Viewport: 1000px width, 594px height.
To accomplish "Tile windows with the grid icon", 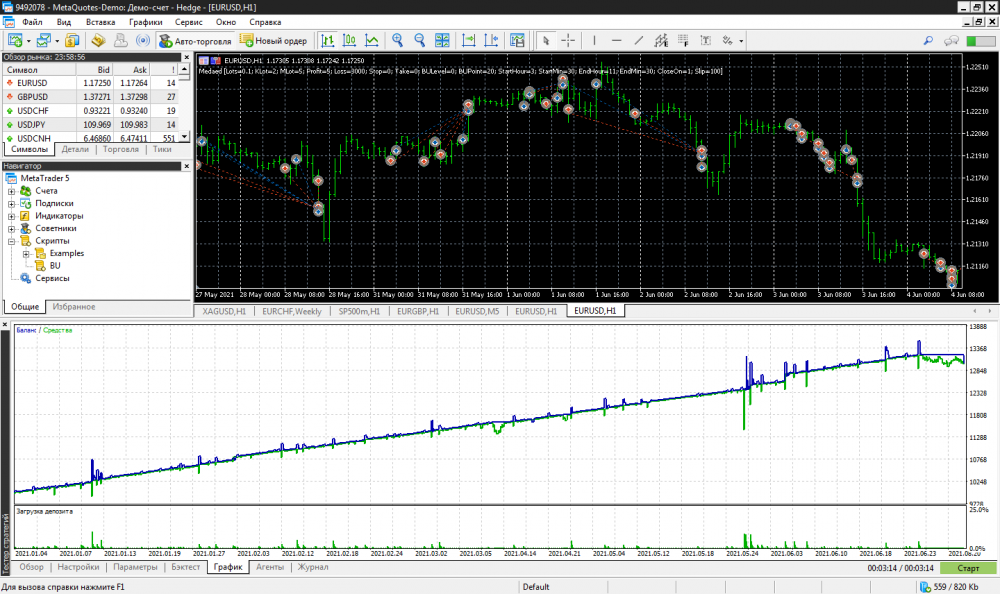I will pos(442,41).
